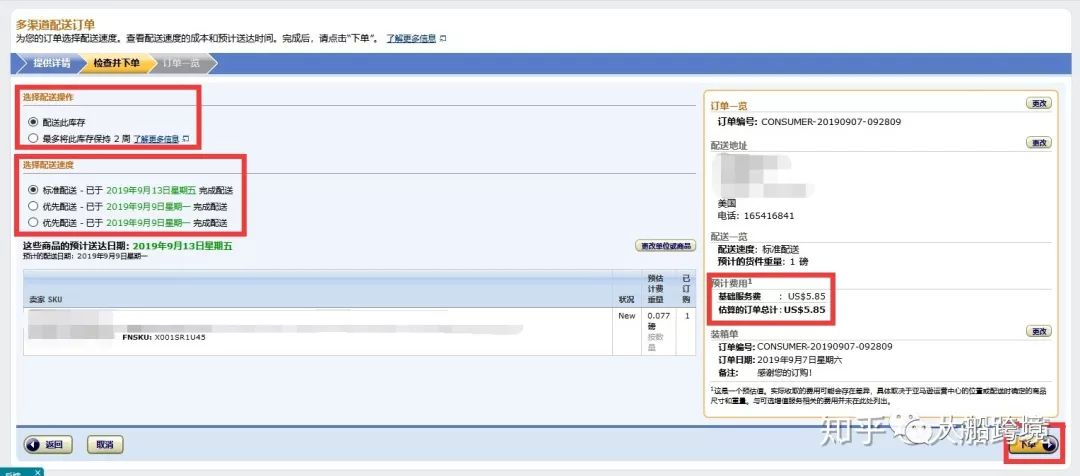Click 基础服务费 US$5.85 line
Screen dimensions: 1080x476
click(x=771, y=297)
